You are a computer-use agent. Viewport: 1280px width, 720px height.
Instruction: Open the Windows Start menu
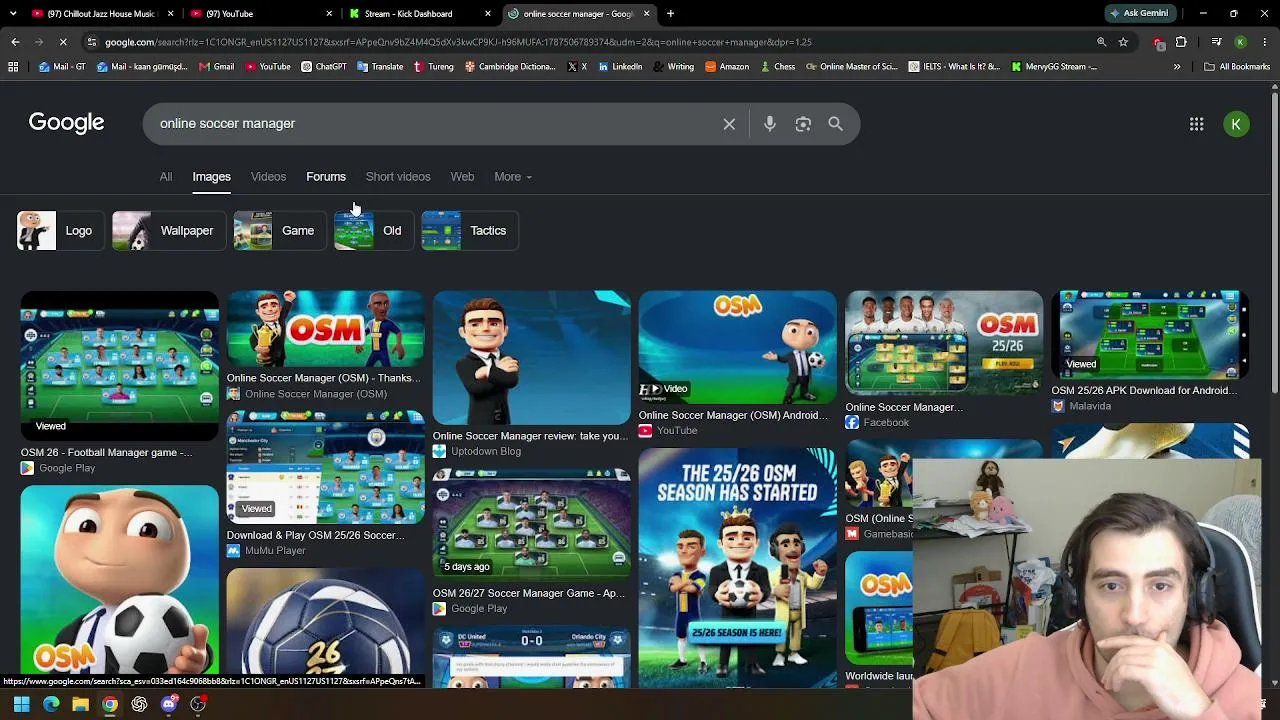pyautogui.click(x=21, y=704)
